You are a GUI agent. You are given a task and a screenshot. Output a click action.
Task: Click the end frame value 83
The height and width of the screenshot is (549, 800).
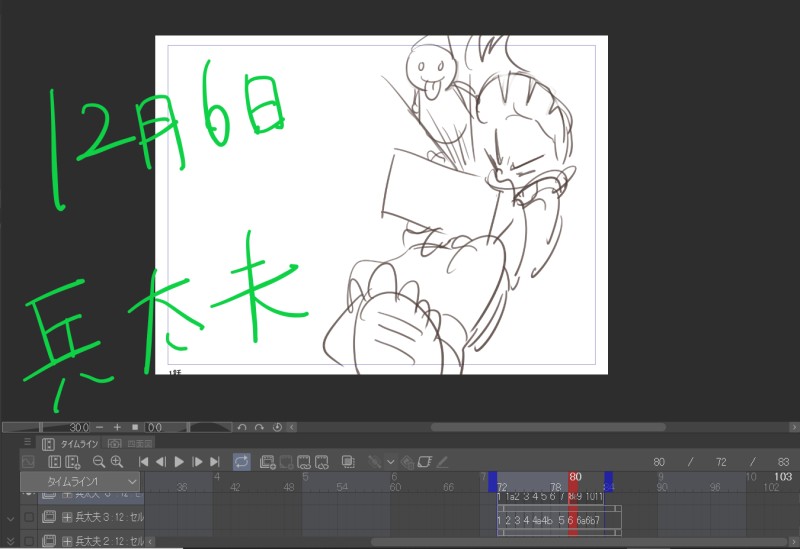(x=783, y=462)
